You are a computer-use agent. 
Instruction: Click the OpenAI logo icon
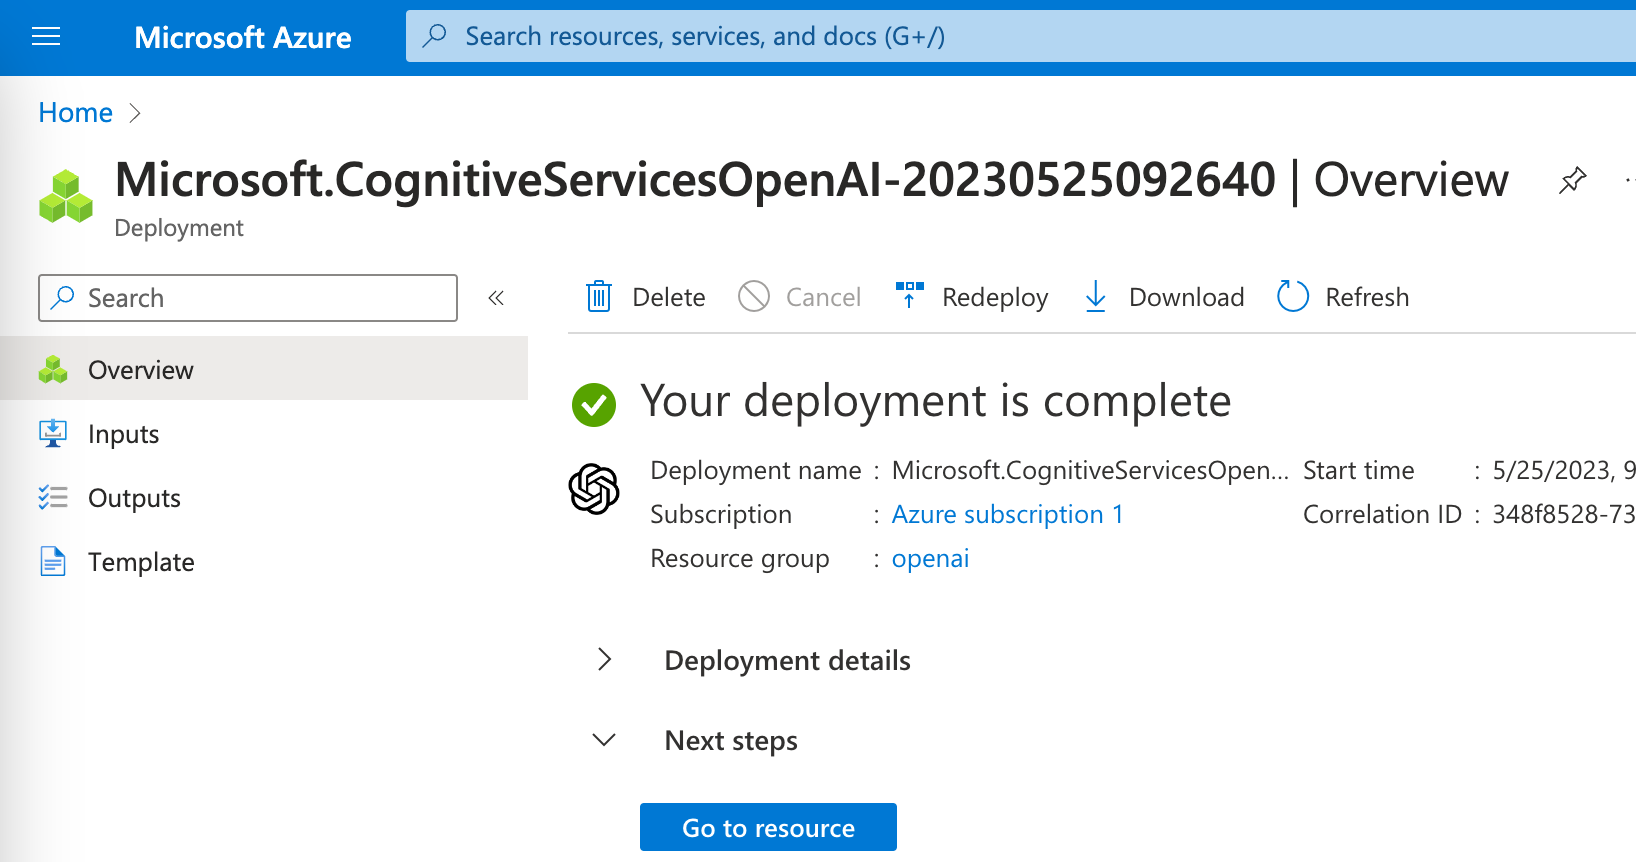tap(594, 489)
